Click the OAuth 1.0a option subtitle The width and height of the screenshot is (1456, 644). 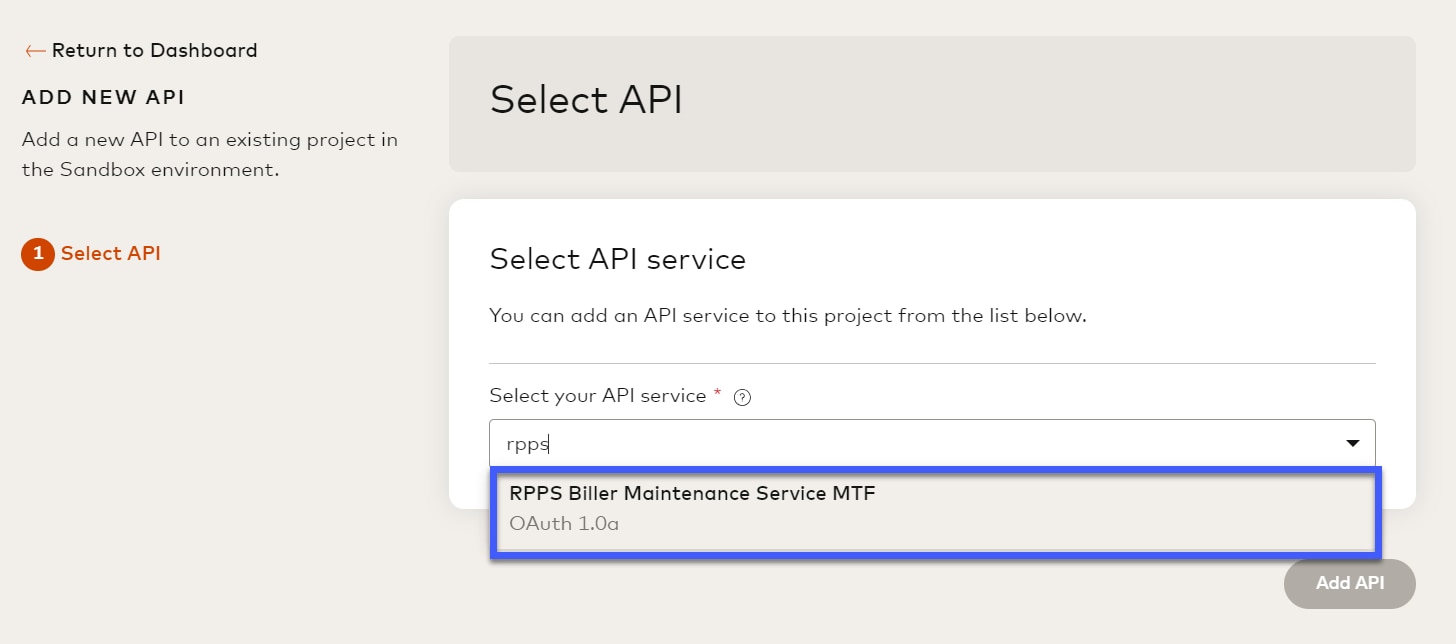[564, 523]
